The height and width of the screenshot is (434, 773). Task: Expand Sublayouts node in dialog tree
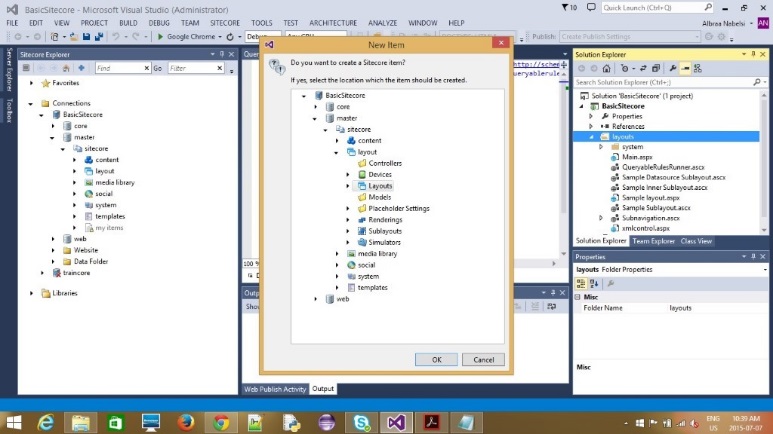point(348,231)
